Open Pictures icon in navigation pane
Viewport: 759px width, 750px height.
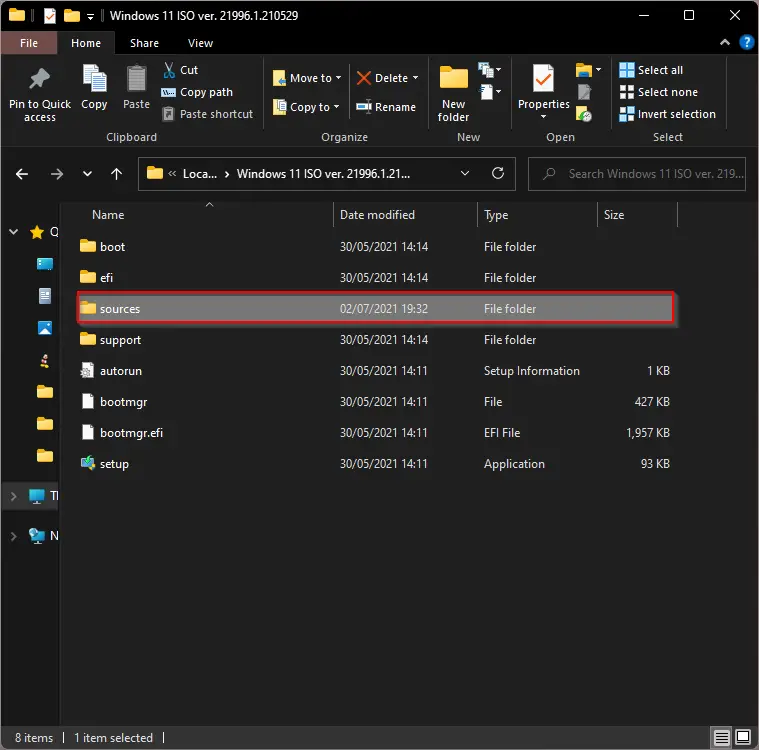click(x=45, y=328)
